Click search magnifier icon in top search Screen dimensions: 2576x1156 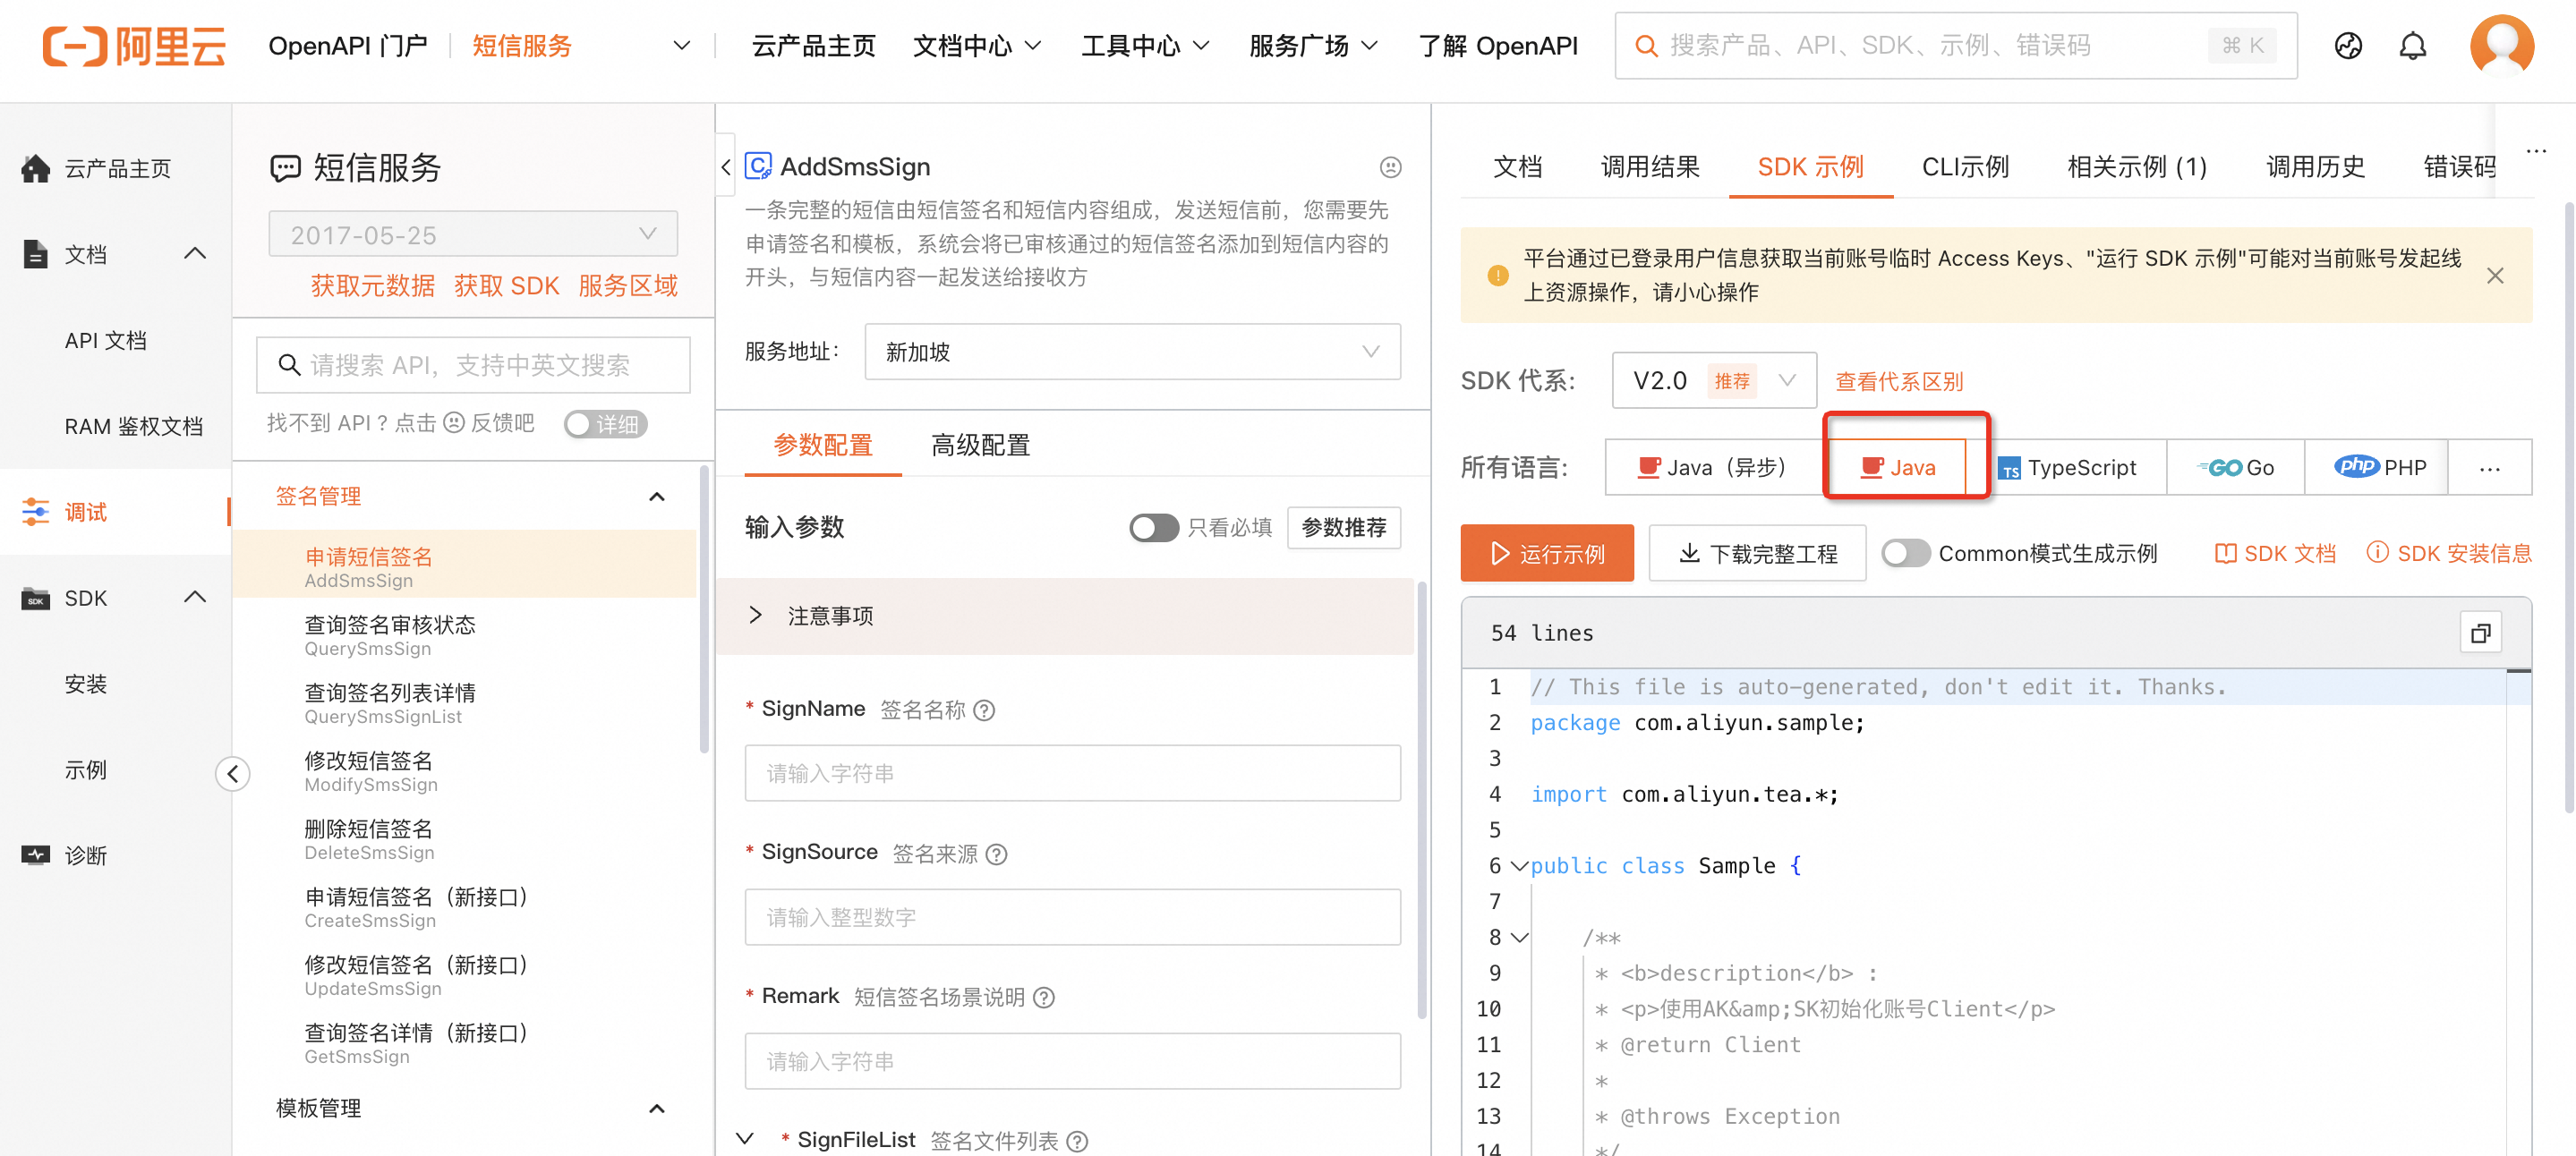point(1645,46)
